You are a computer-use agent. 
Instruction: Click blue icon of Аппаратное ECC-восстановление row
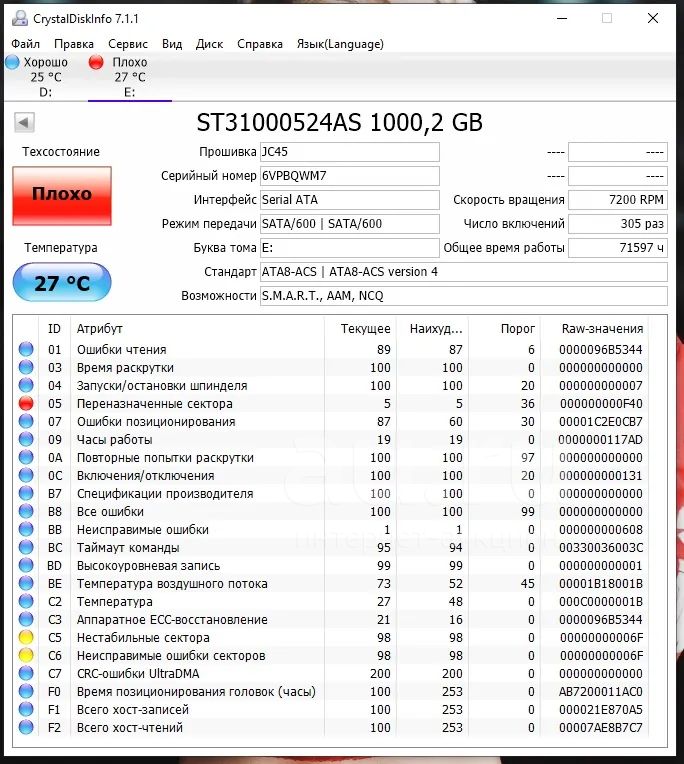click(x=26, y=620)
